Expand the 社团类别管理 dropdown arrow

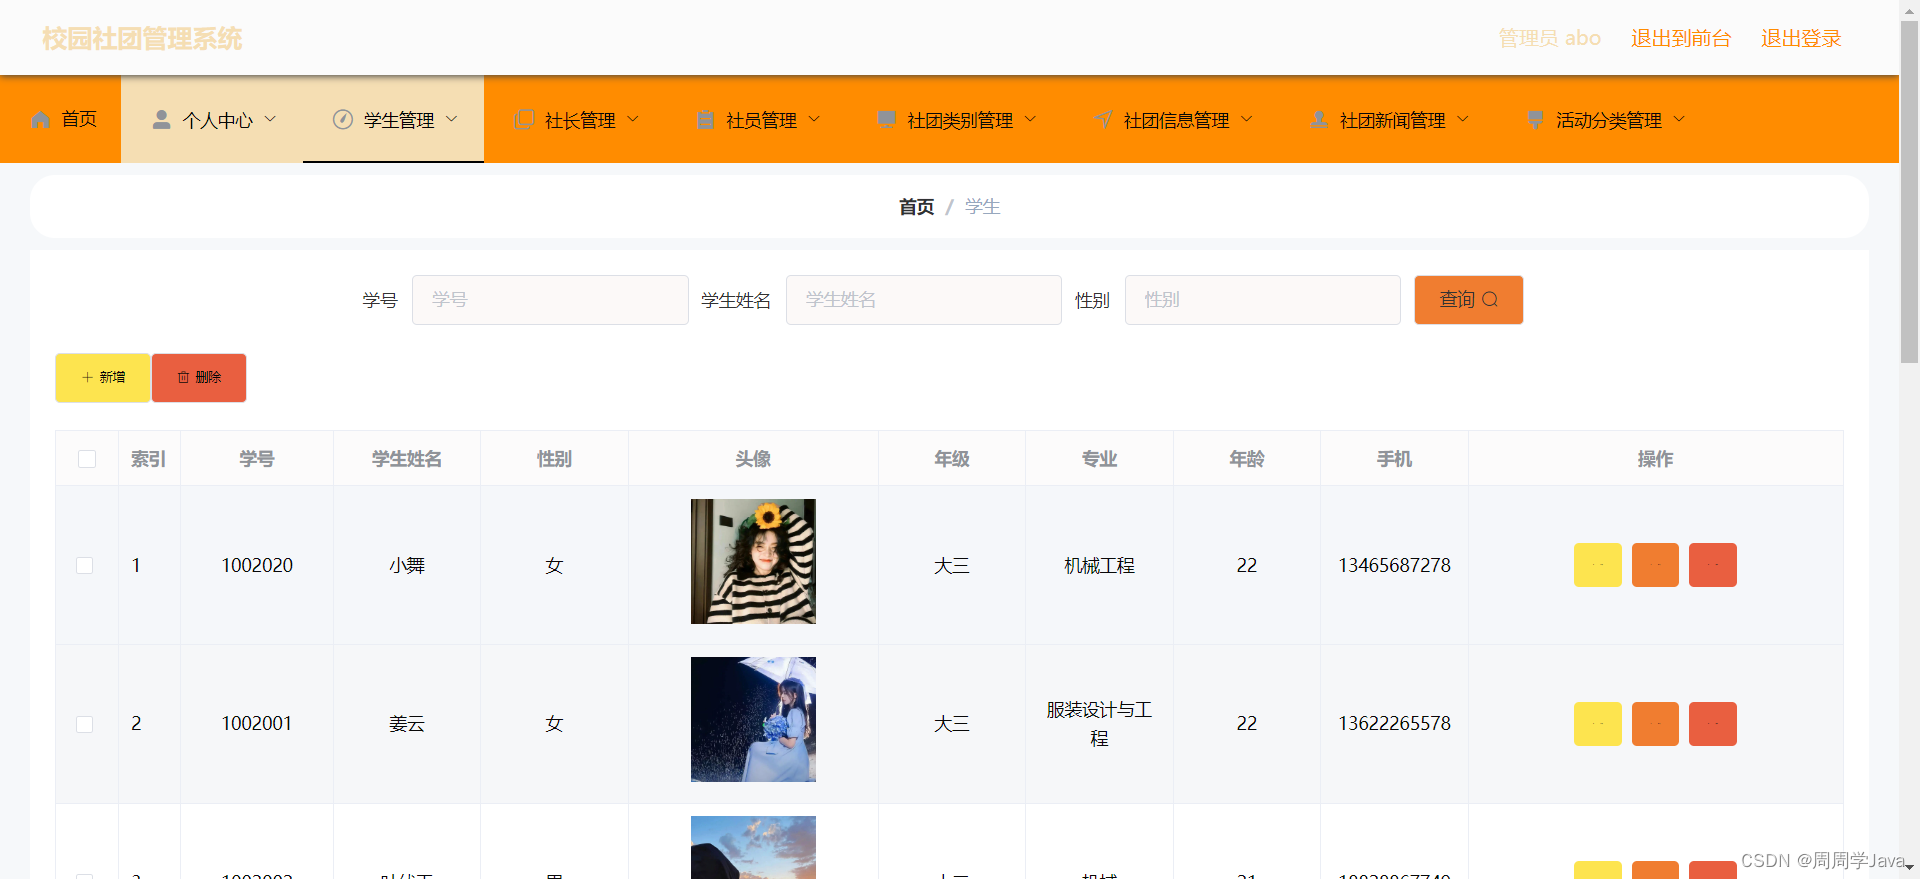[x=1030, y=120]
